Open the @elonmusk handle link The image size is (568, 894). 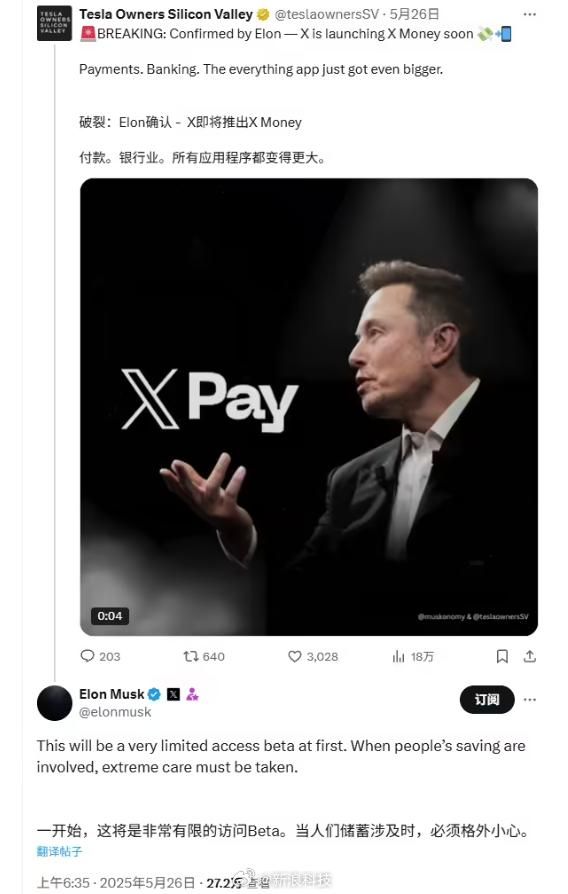pos(115,712)
